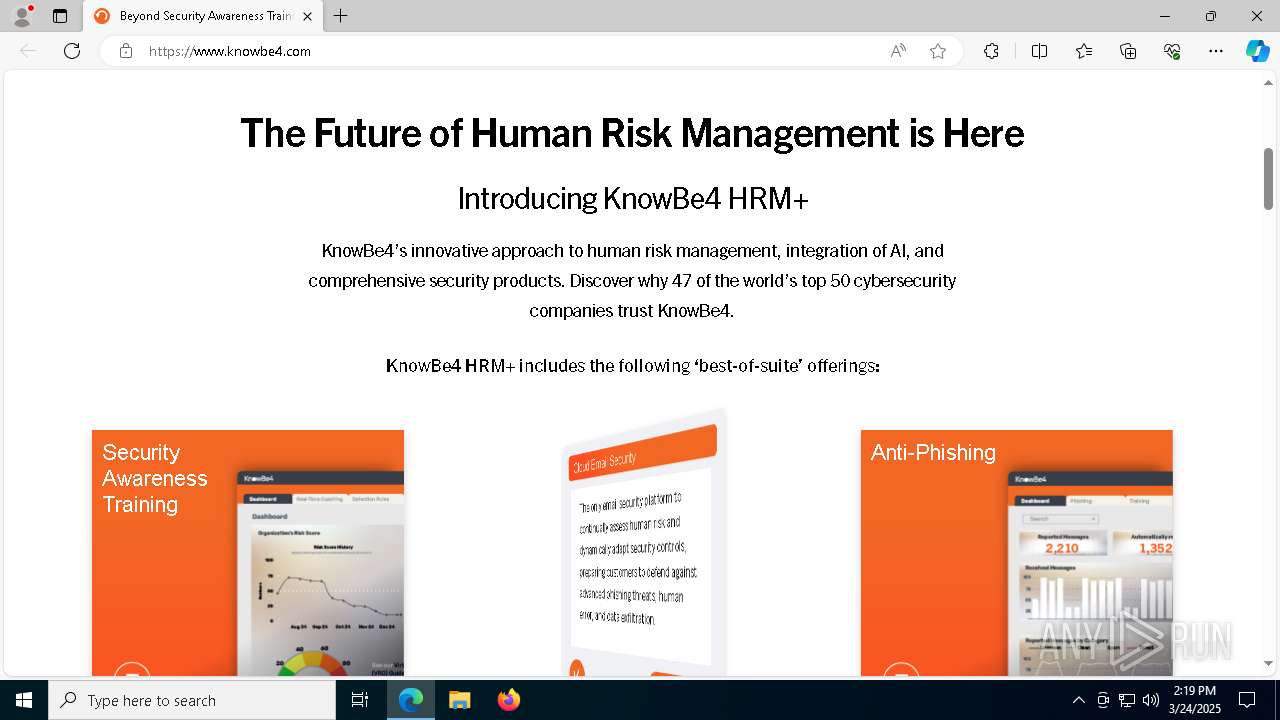The height and width of the screenshot is (720, 1280).
Task: Click the scroll down arrow
Action: 1268,663
